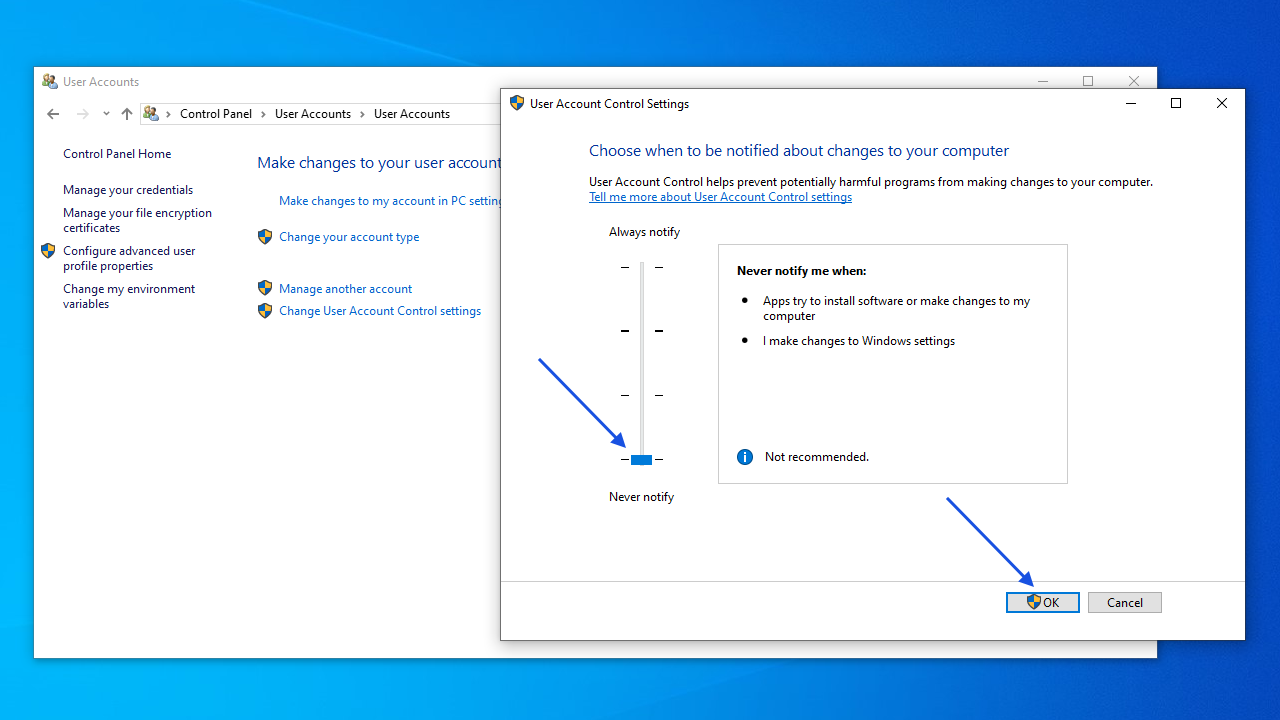Open Manage another account link

pyautogui.click(x=345, y=289)
